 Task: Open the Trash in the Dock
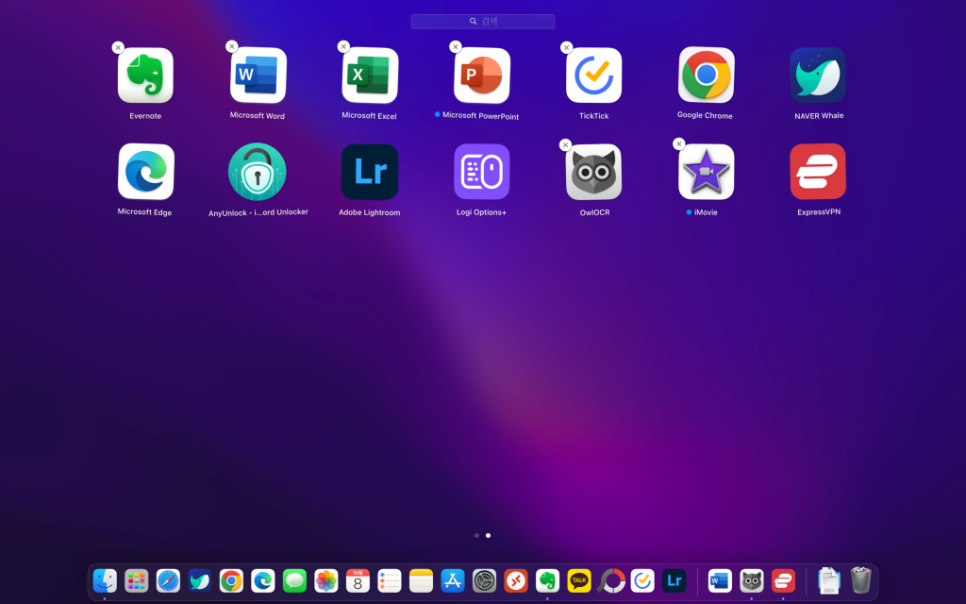click(861, 580)
